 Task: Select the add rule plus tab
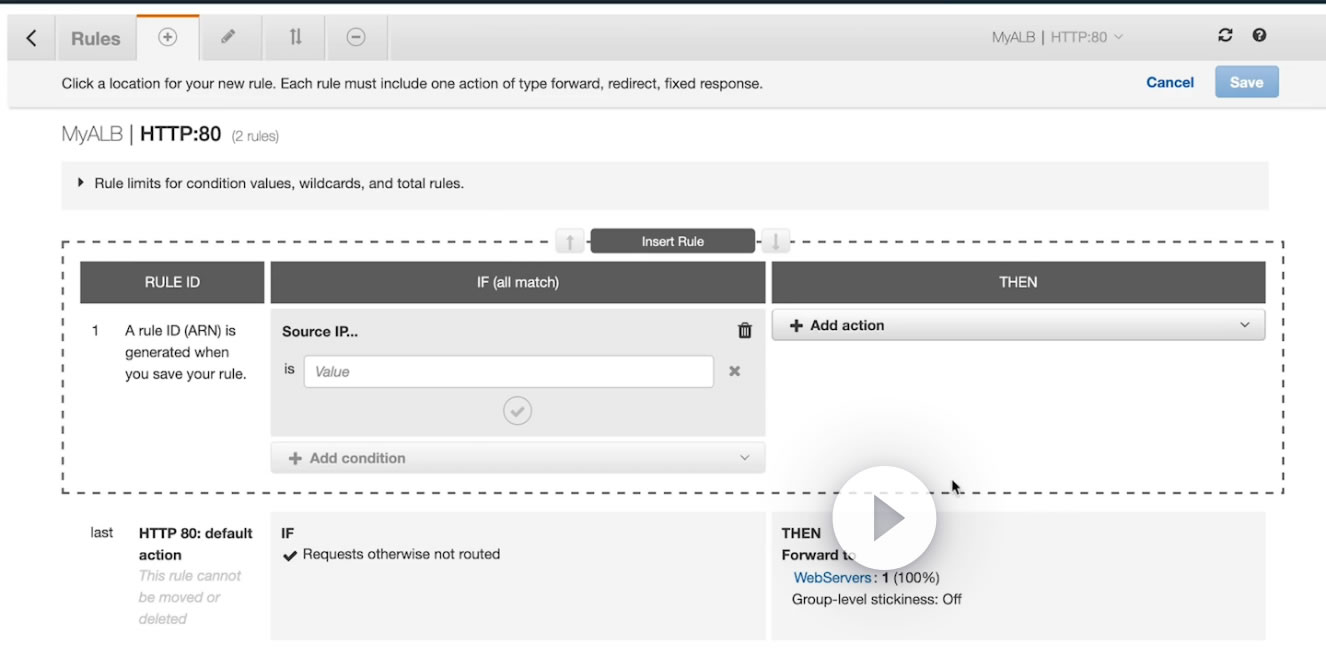[x=168, y=37]
